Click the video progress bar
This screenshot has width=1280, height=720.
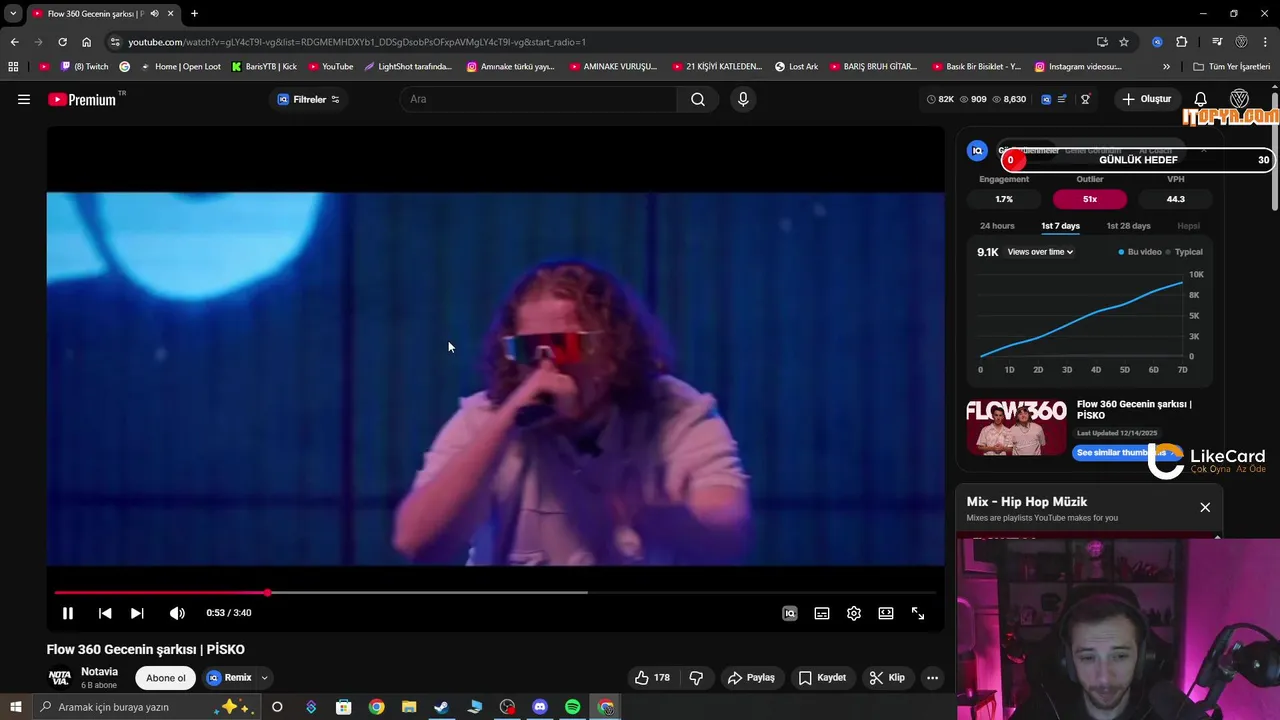495,593
